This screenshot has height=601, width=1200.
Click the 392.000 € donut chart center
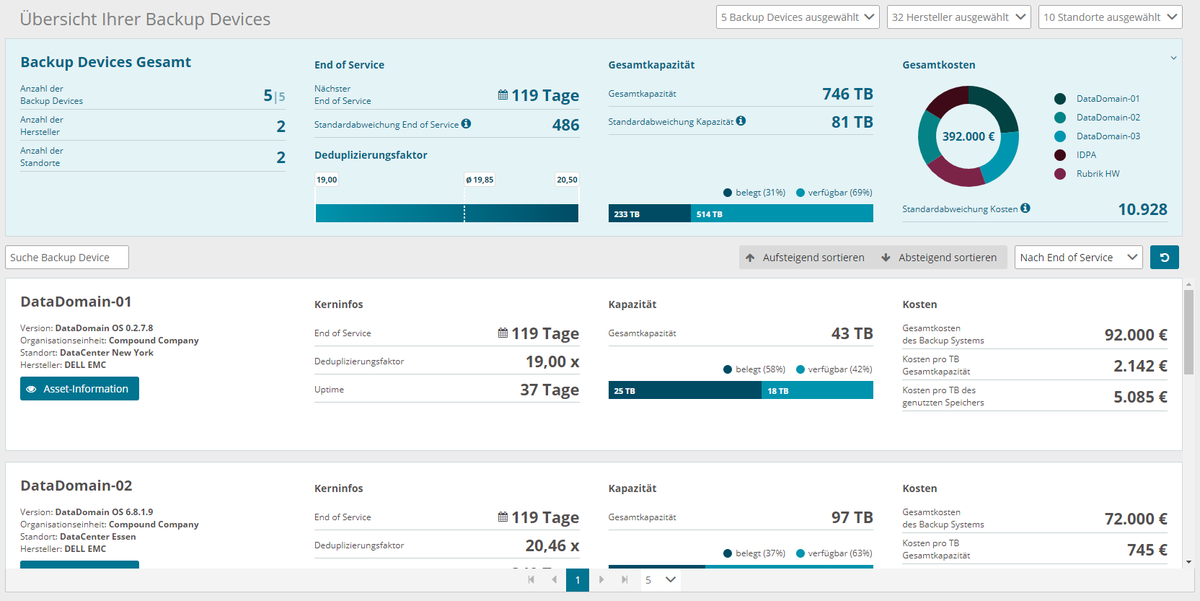click(969, 136)
